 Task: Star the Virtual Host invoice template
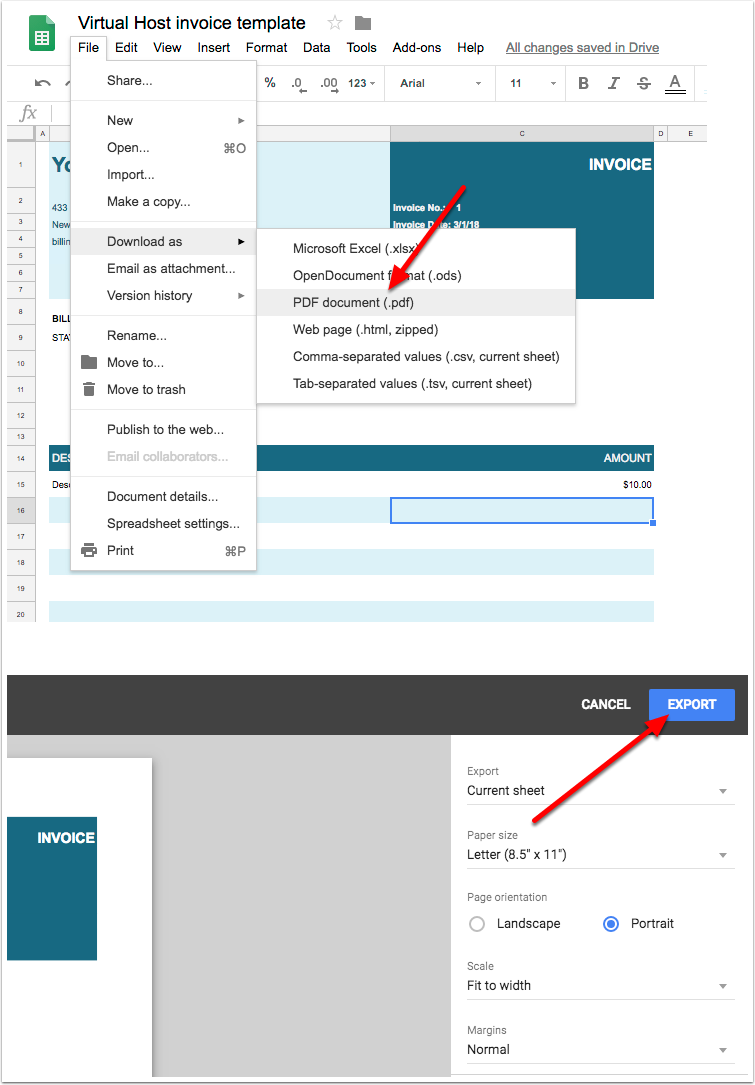335,23
